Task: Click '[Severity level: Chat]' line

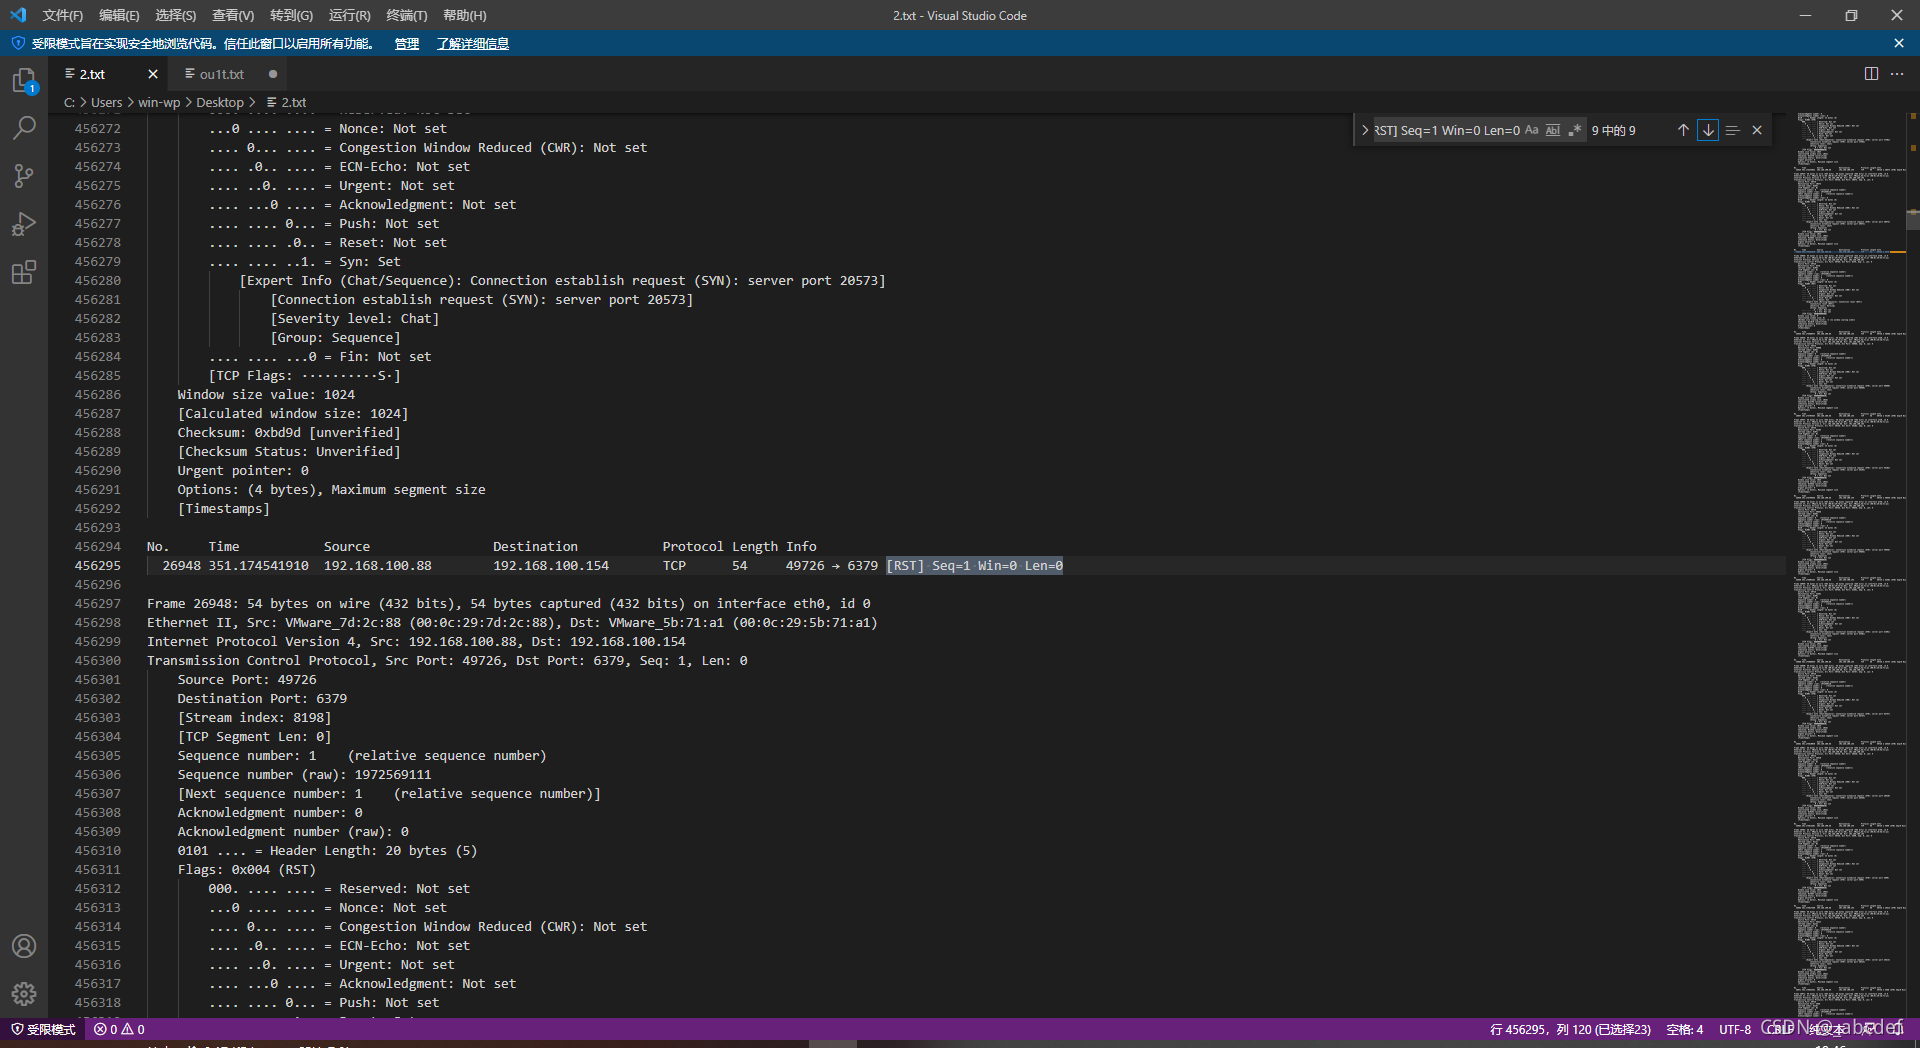Action: 355,319
